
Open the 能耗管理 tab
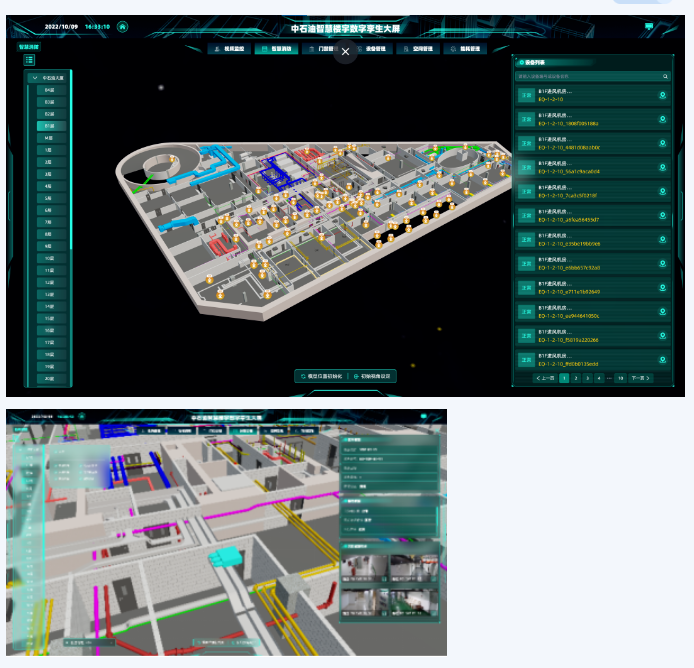tap(465, 48)
